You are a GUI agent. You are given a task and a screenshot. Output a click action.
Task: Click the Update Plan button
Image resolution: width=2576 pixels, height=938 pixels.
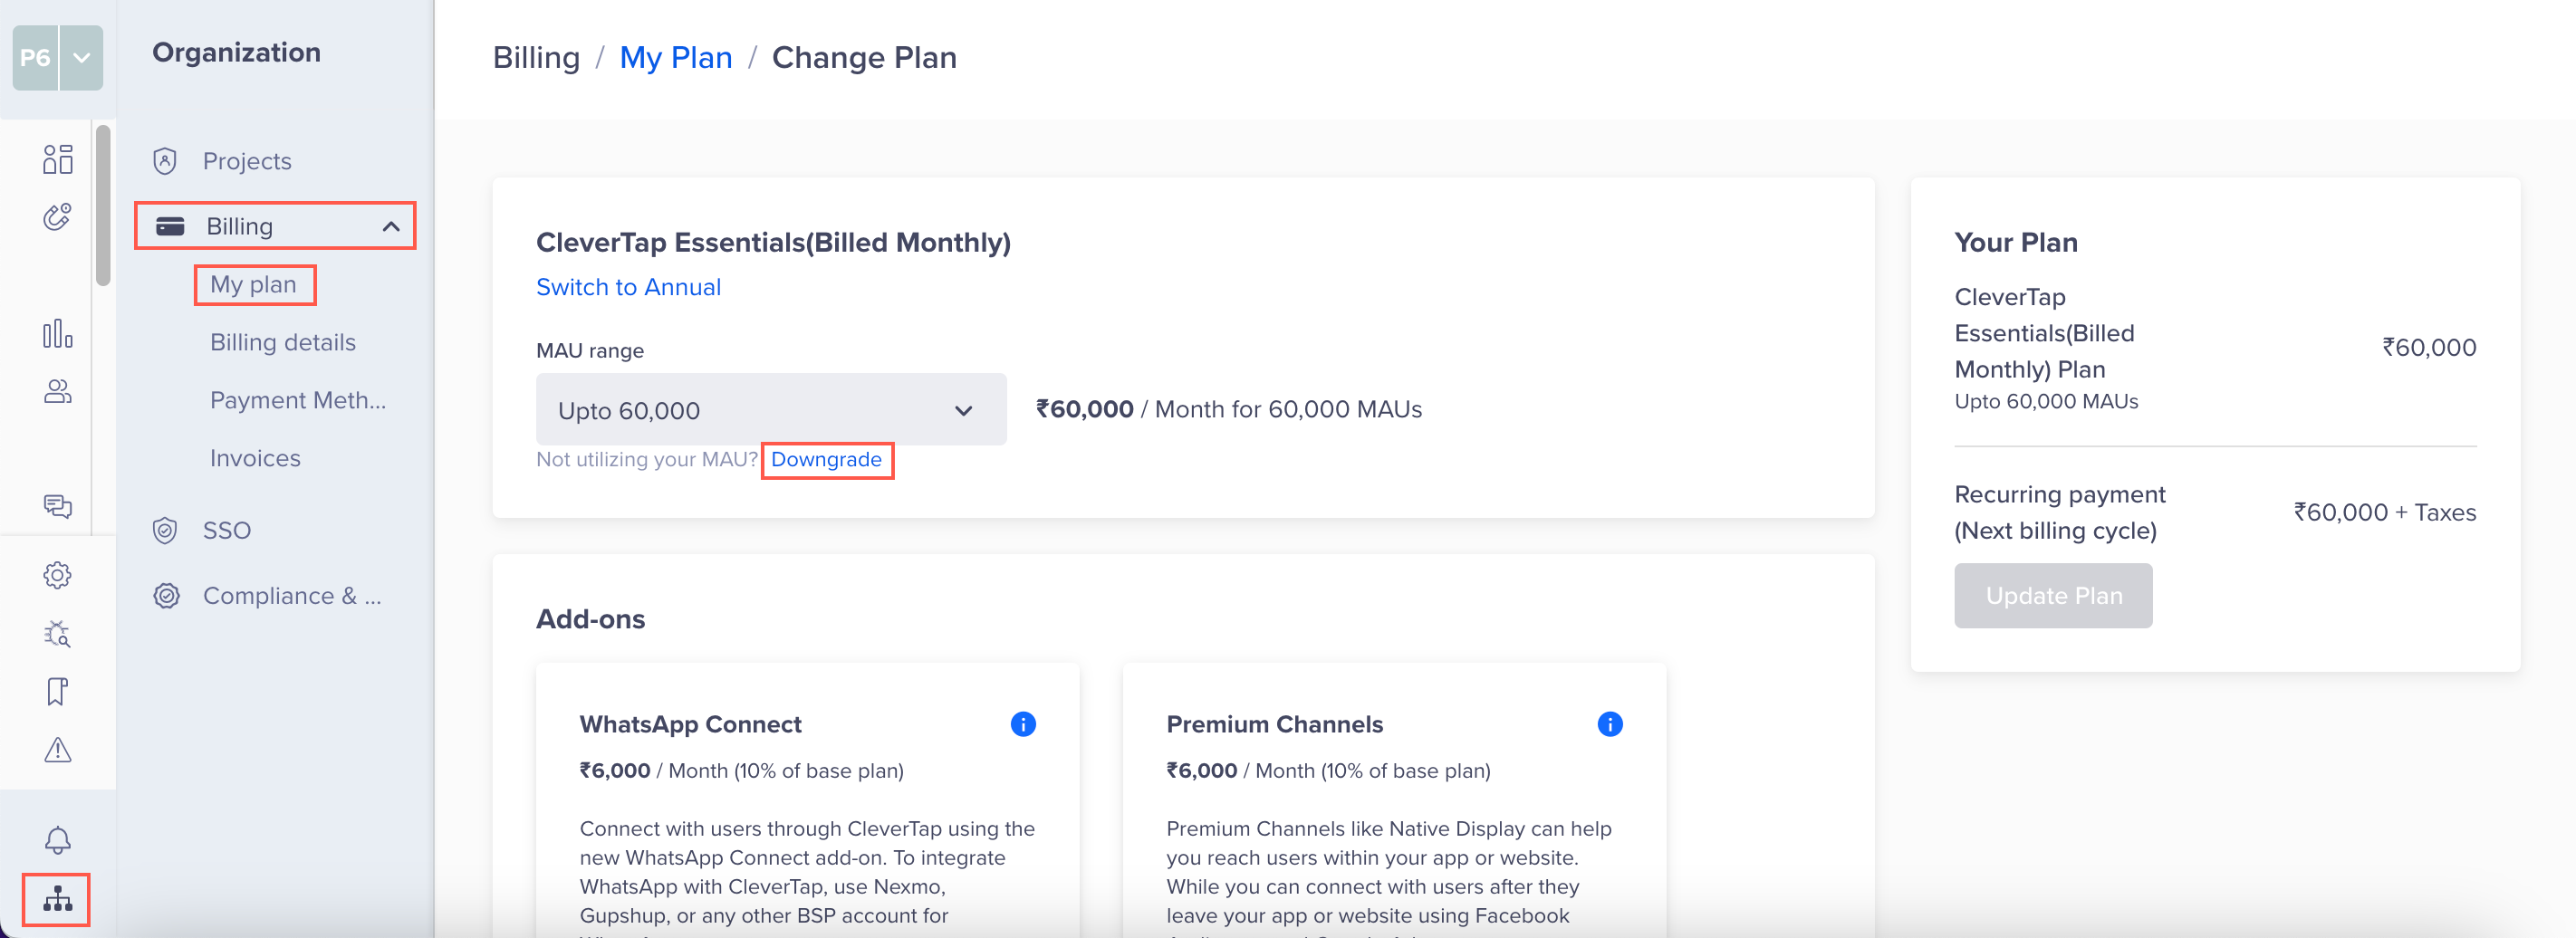(x=2053, y=596)
